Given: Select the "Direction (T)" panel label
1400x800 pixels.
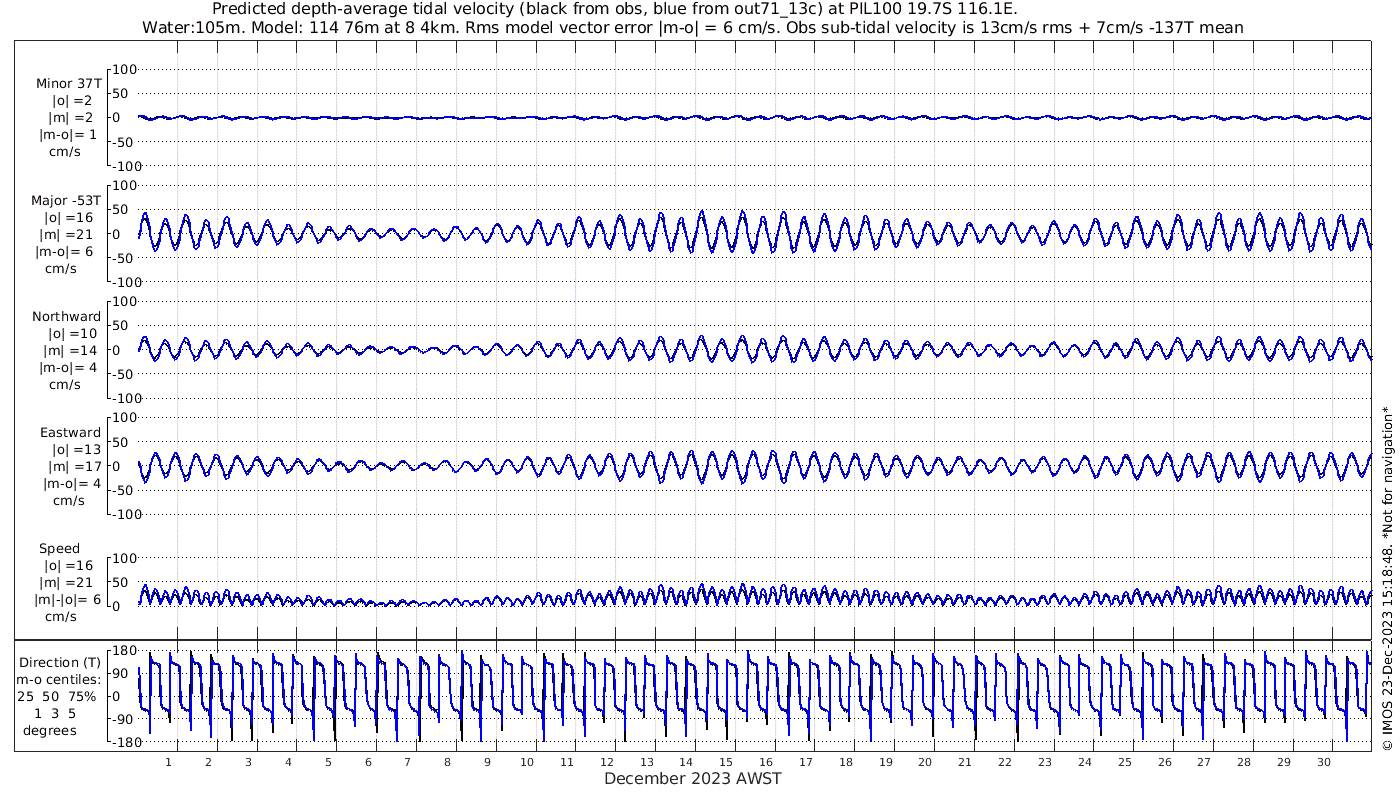Looking at the screenshot, I should (x=60, y=662).
